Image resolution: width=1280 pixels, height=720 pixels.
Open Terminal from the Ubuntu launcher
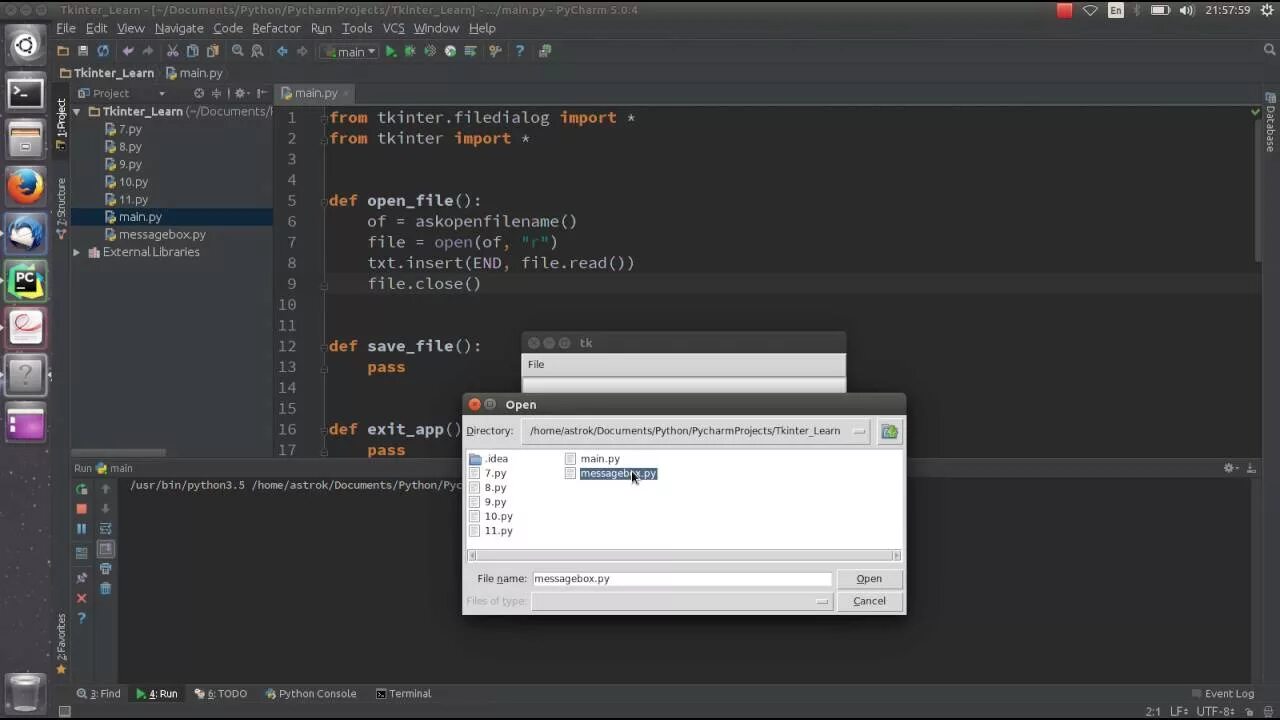coord(26,93)
